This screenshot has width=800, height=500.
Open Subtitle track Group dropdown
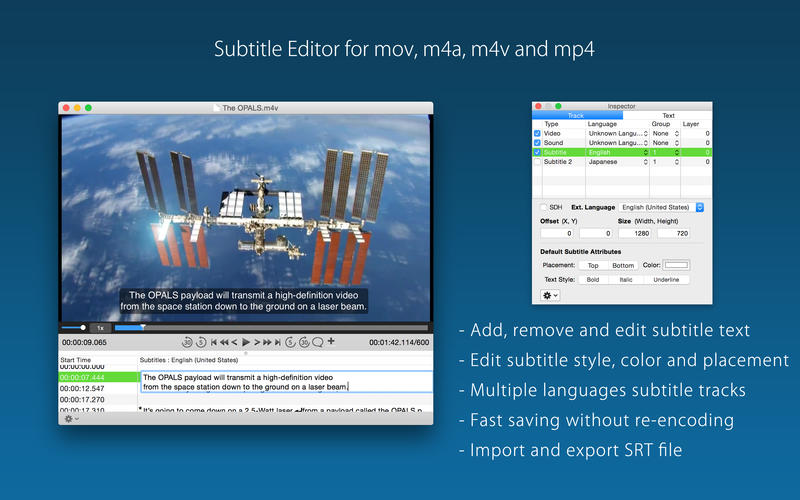pyautogui.click(x=665, y=152)
